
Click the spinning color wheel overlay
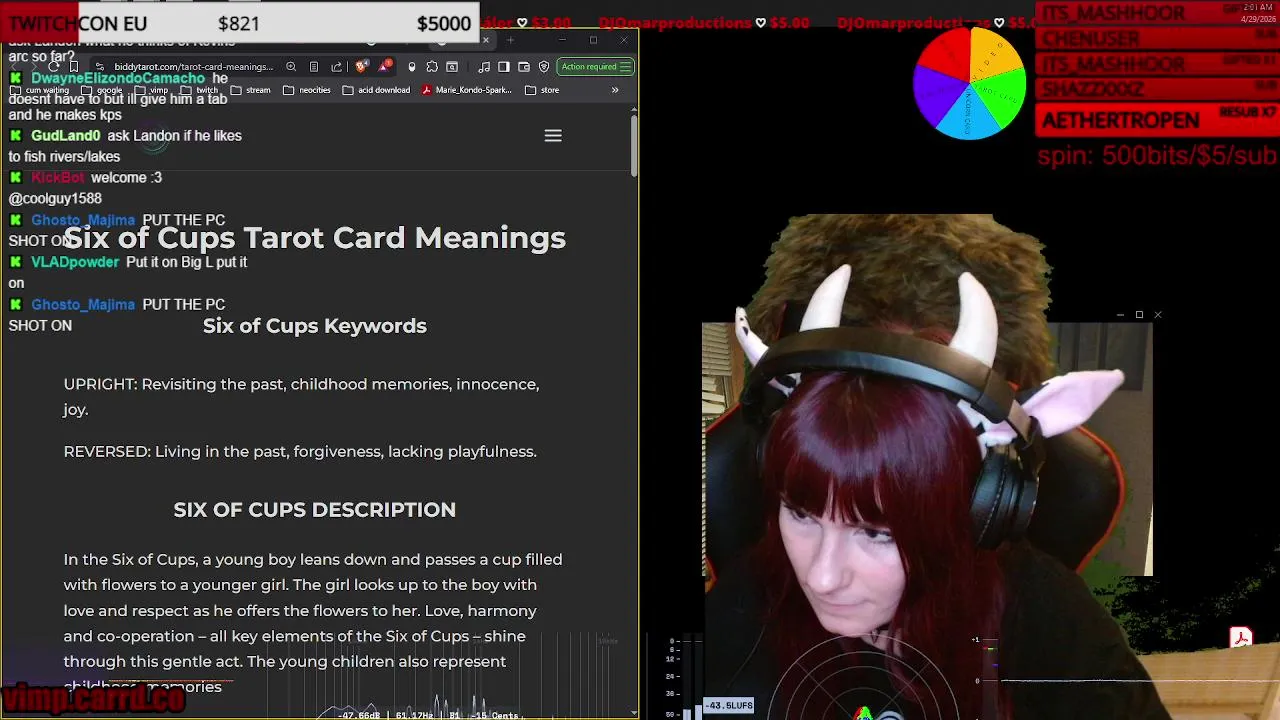point(969,83)
